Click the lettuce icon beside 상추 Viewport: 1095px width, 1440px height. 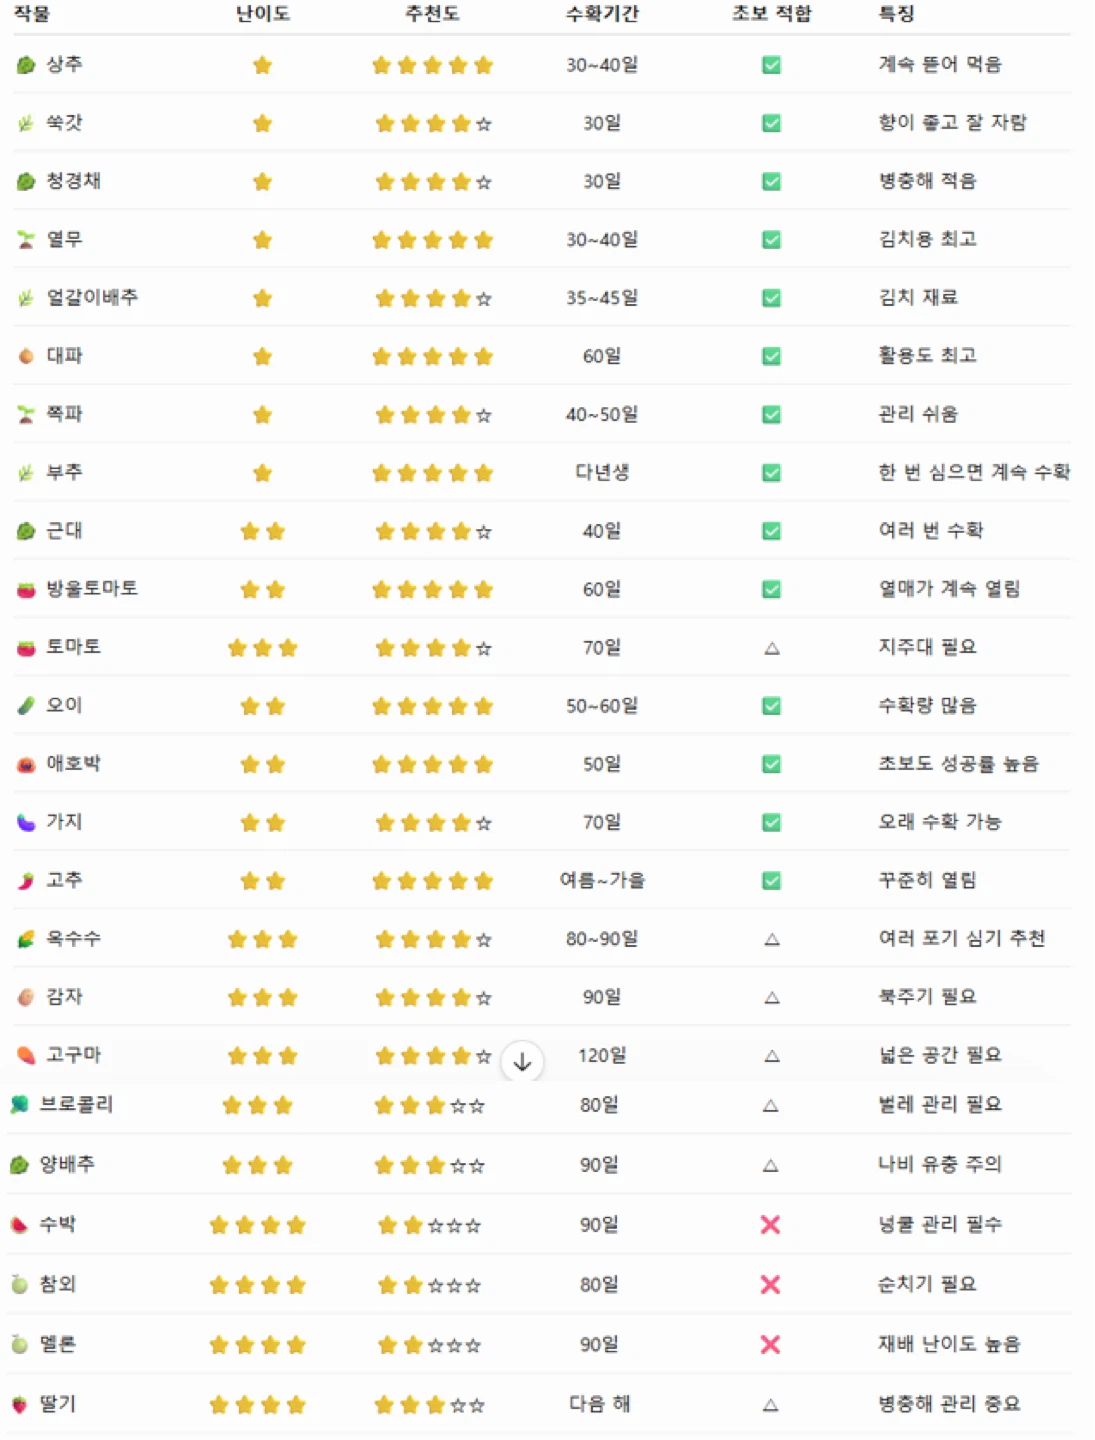click(x=26, y=65)
